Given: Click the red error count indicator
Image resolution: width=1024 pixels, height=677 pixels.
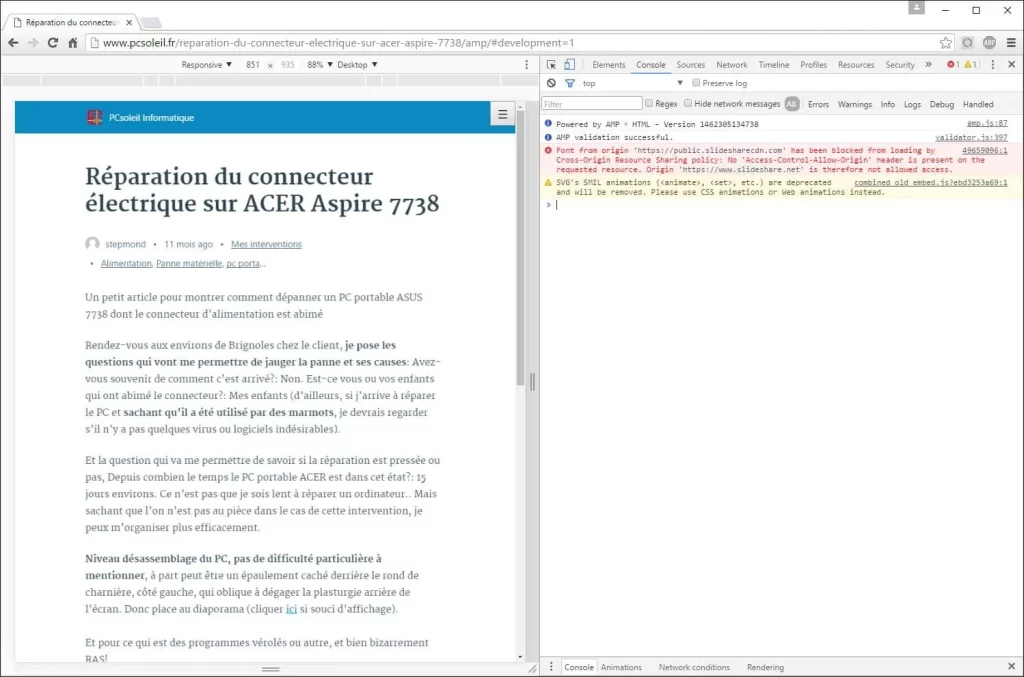Looking at the screenshot, I should tap(953, 65).
